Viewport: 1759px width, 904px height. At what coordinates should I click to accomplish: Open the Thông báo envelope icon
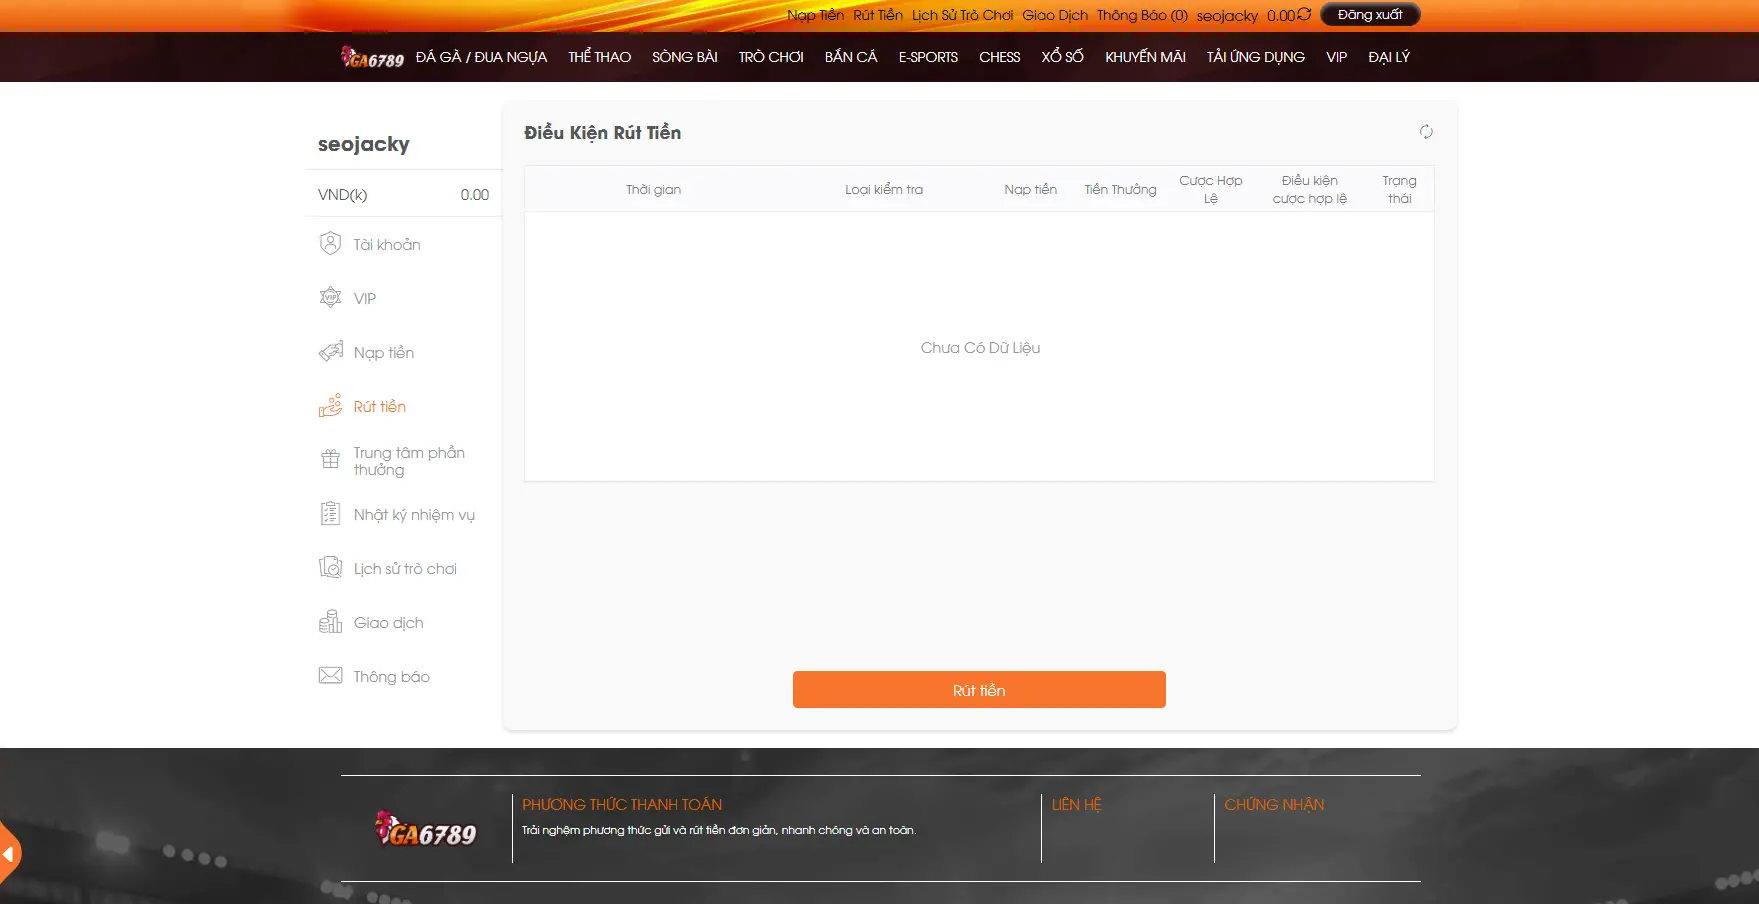[x=330, y=676]
